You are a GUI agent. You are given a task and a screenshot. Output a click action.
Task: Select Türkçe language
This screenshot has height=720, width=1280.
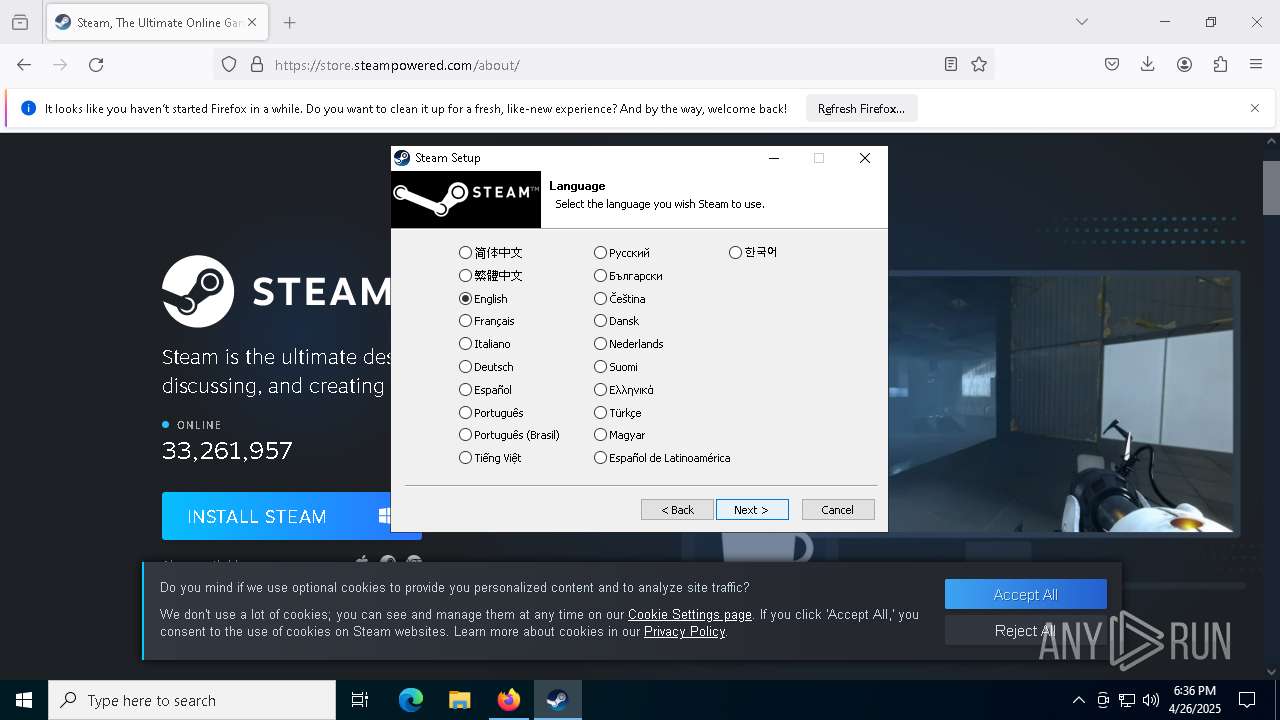pos(618,413)
